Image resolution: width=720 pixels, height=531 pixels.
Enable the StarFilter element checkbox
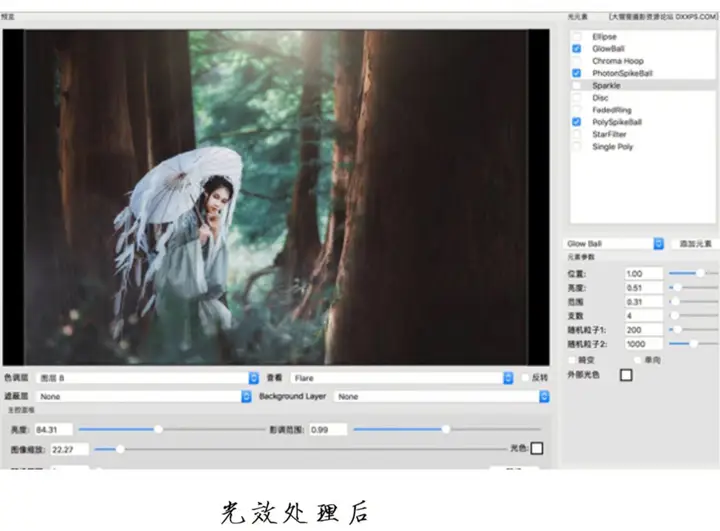click(x=577, y=134)
